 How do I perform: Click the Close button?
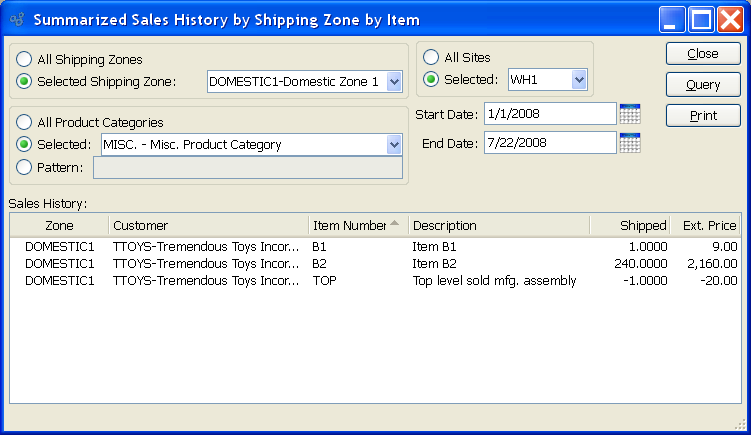point(703,54)
